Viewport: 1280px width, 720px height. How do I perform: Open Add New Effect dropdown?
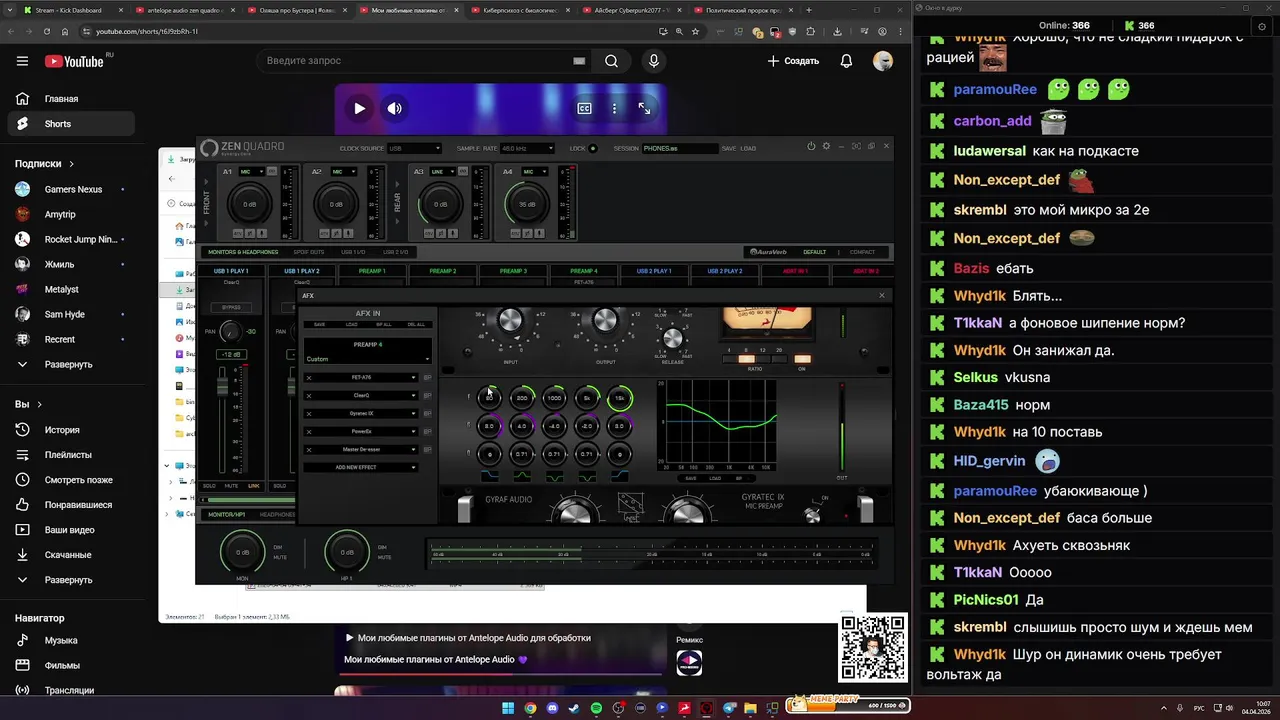[360, 467]
